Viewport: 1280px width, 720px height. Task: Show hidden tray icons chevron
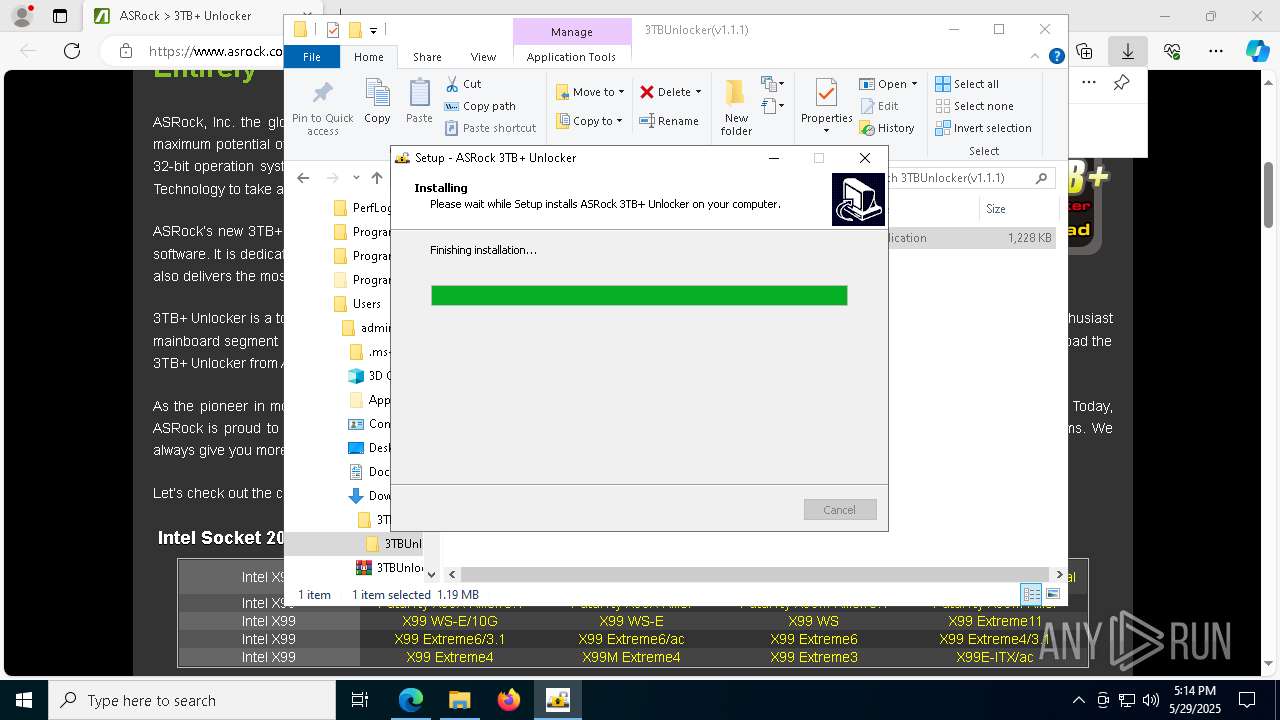[x=1078, y=700]
